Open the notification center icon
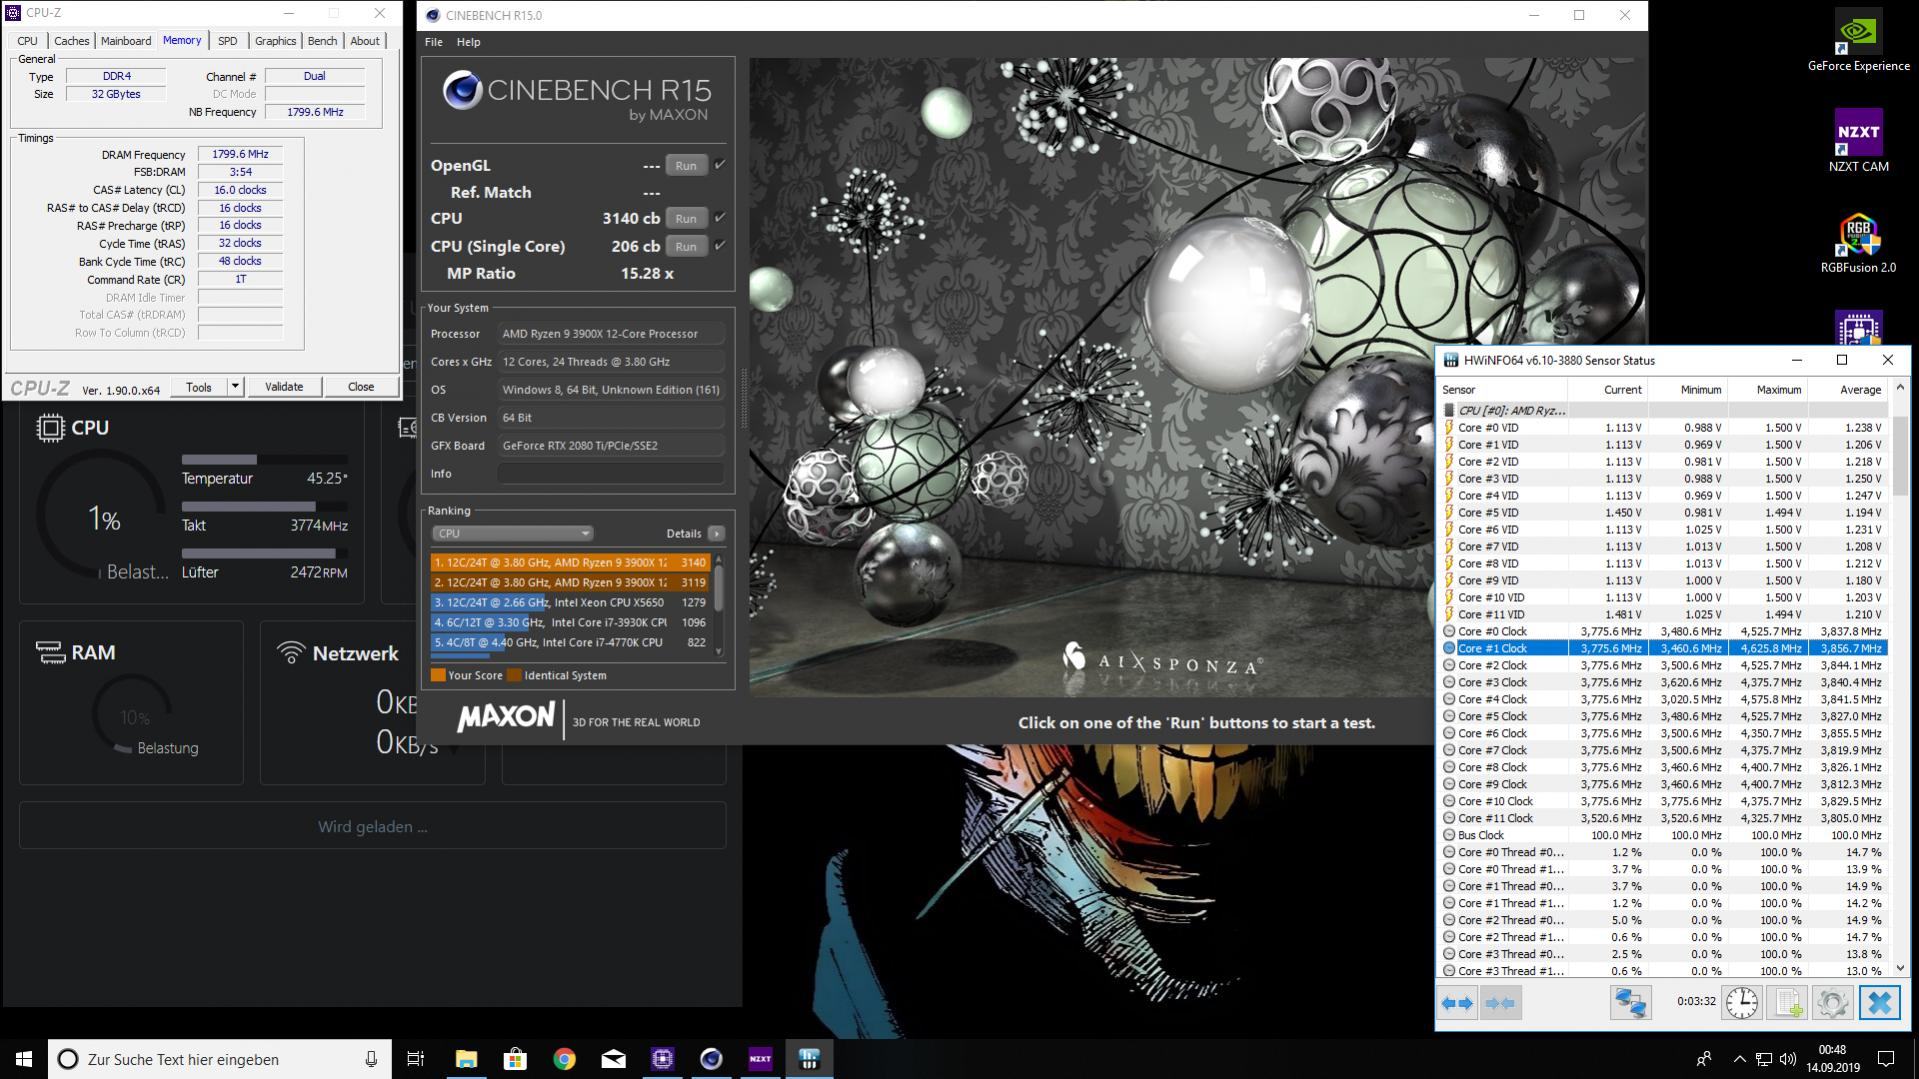 (1886, 1059)
